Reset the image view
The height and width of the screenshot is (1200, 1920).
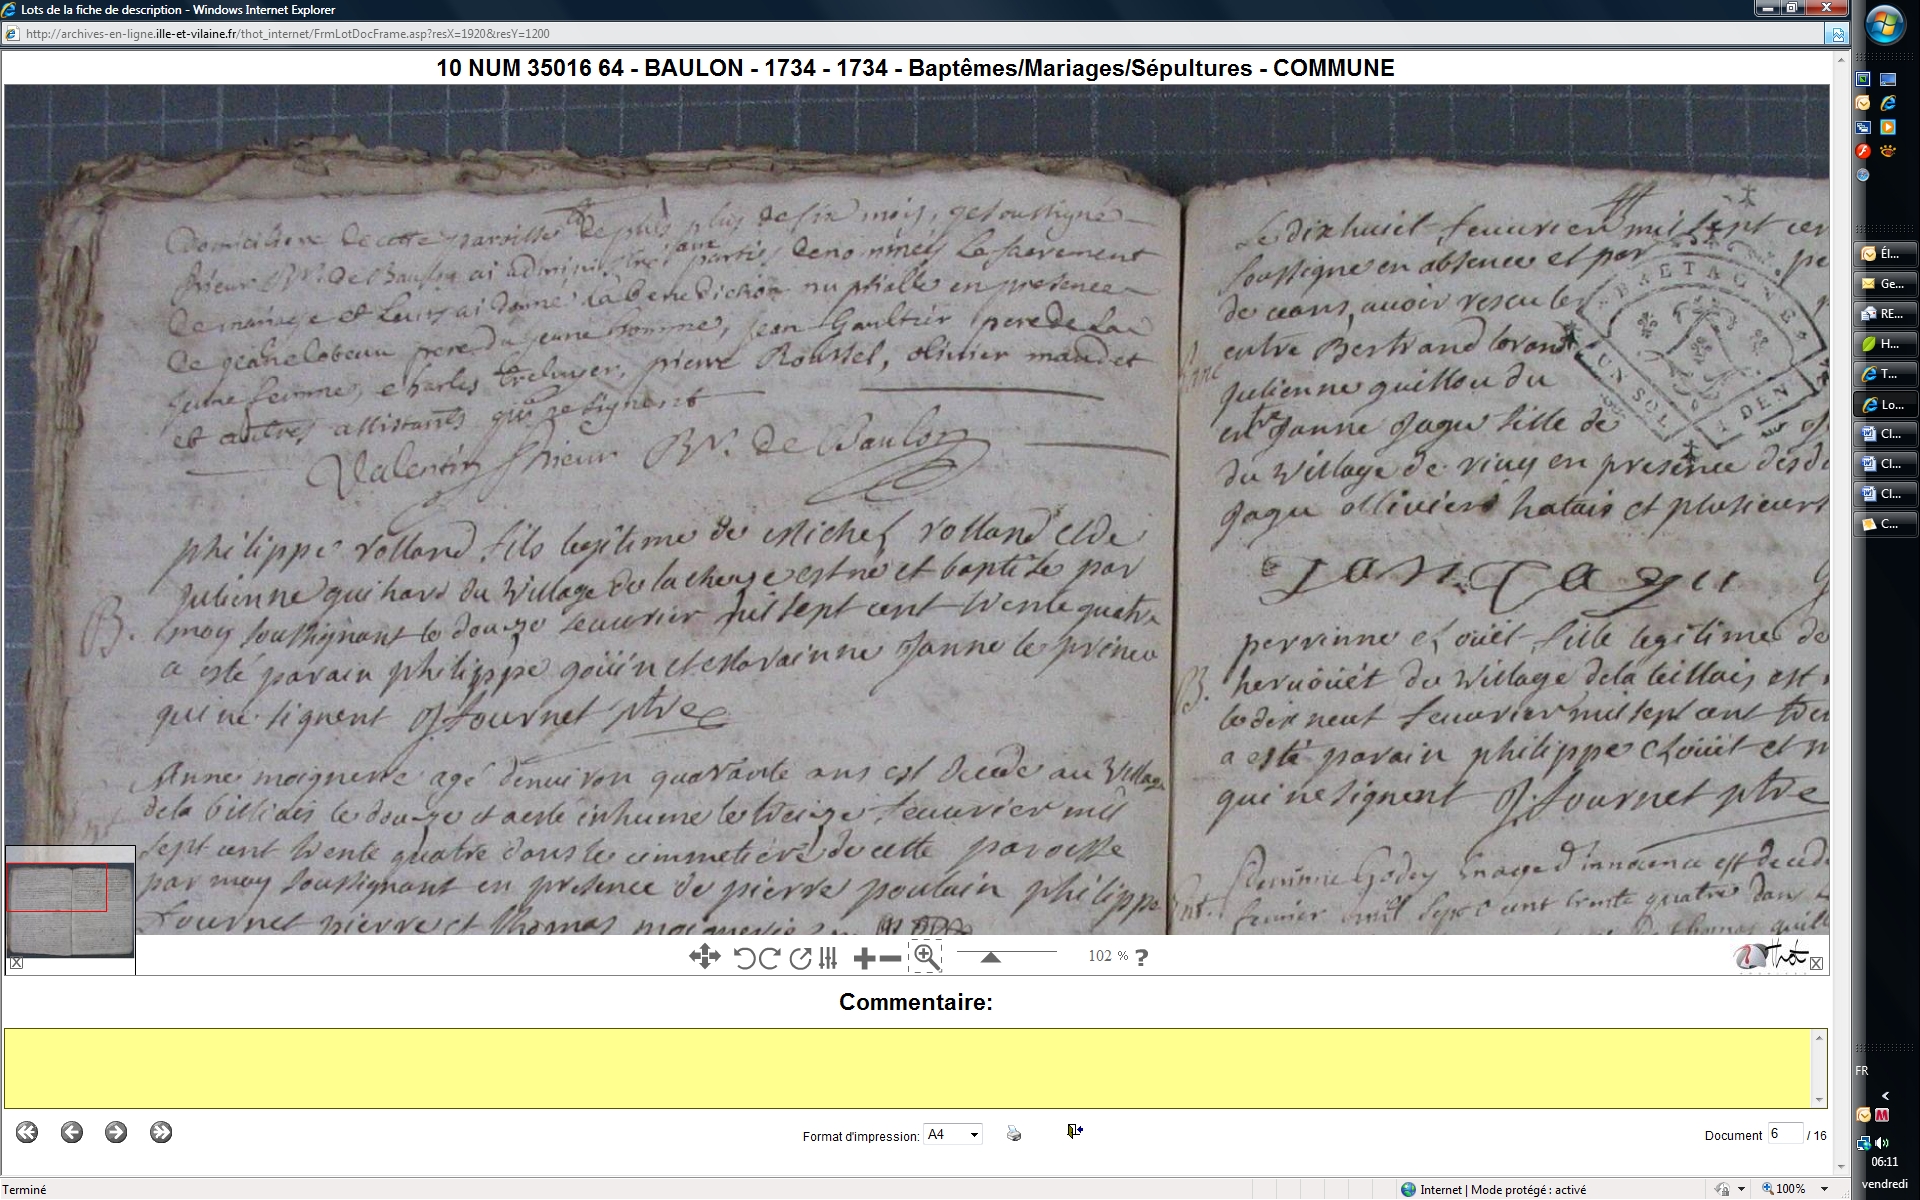(799, 958)
